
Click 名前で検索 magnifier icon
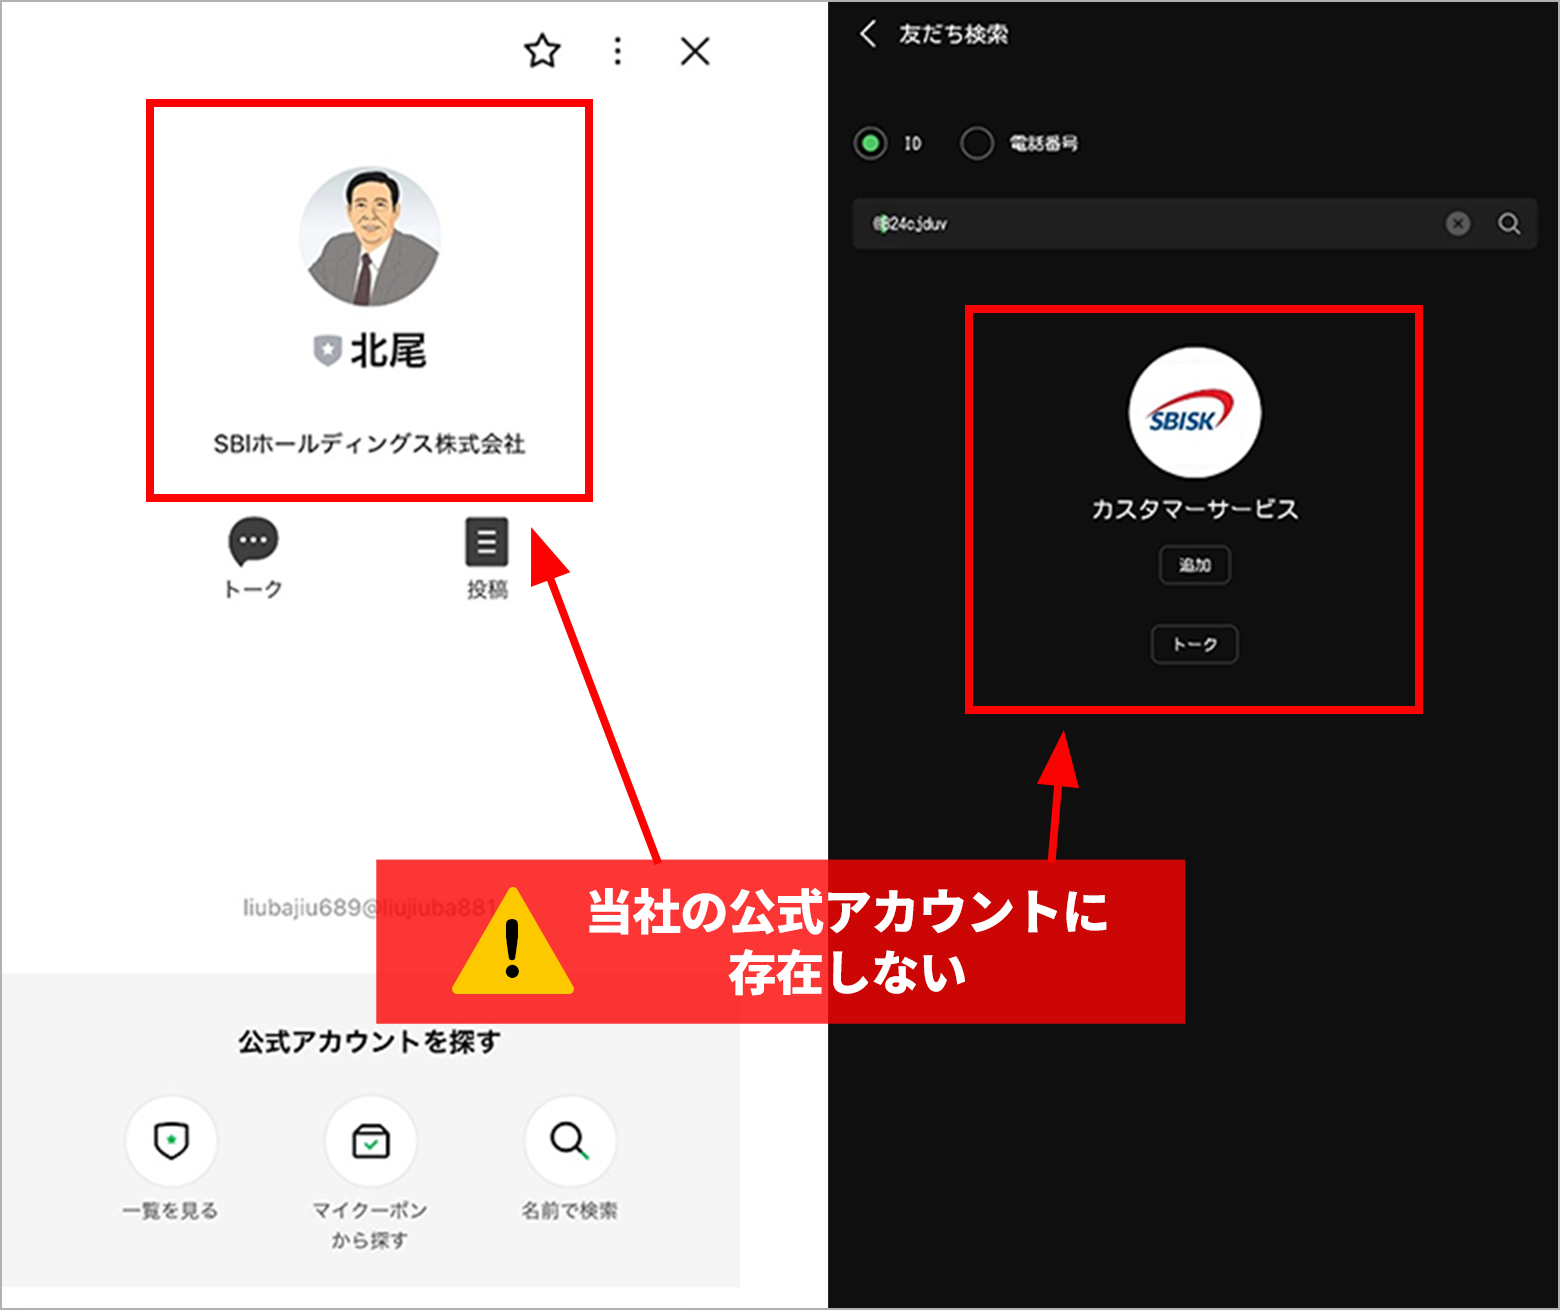point(570,1141)
